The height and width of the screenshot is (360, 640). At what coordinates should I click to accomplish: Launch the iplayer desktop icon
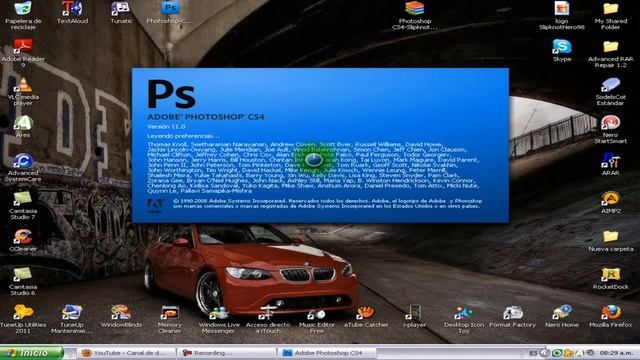[x=414, y=313]
